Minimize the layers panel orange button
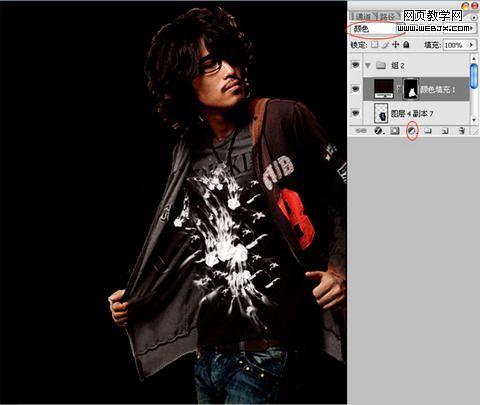This screenshot has height=405, width=480. (466, 6)
